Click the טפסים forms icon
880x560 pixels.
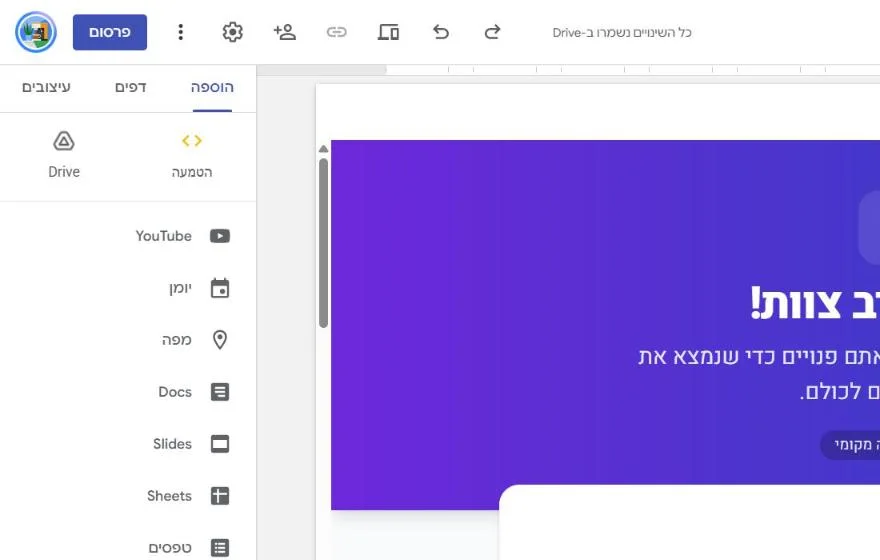tap(220, 548)
